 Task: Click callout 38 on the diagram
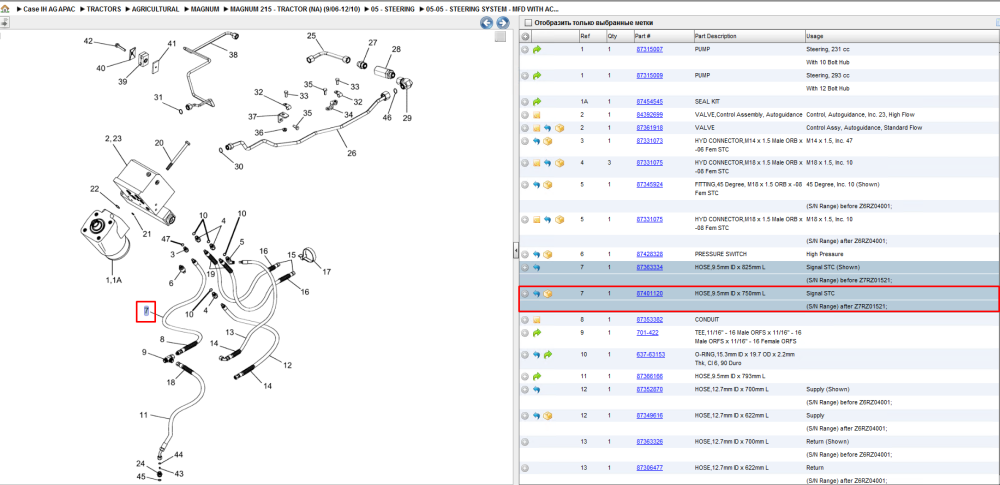(x=233, y=55)
